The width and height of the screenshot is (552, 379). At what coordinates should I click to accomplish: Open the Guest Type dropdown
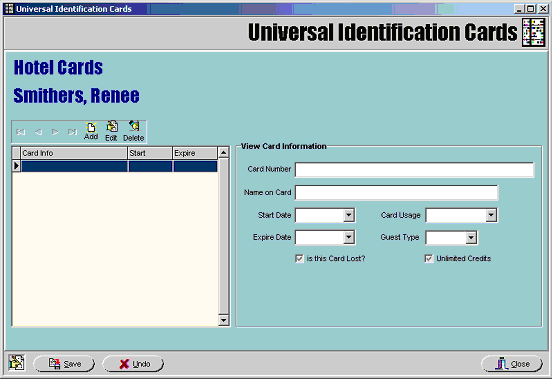pyautogui.click(x=471, y=238)
